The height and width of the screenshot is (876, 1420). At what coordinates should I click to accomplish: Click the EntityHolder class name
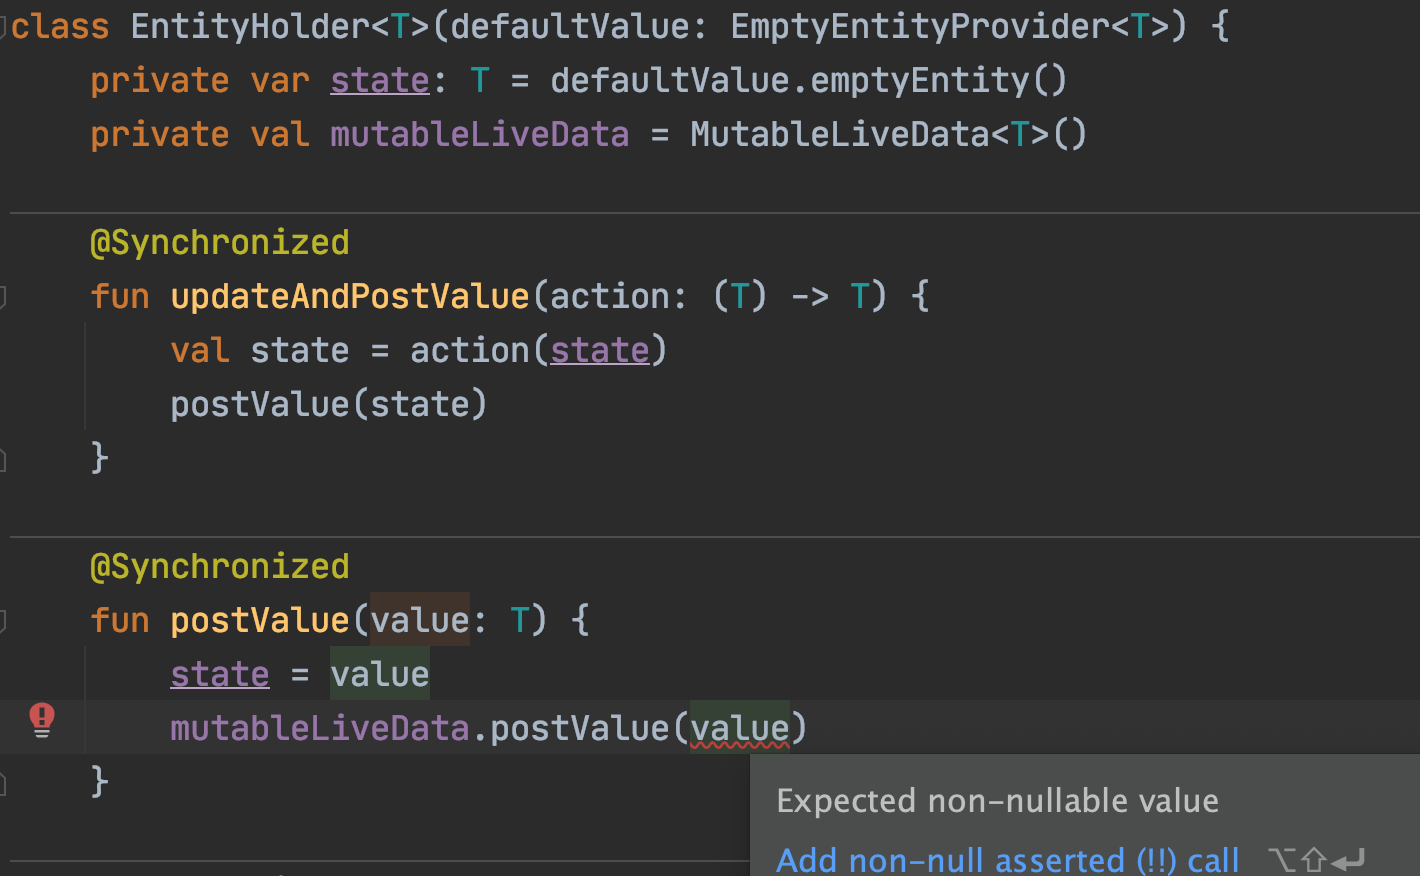(x=249, y=27)
